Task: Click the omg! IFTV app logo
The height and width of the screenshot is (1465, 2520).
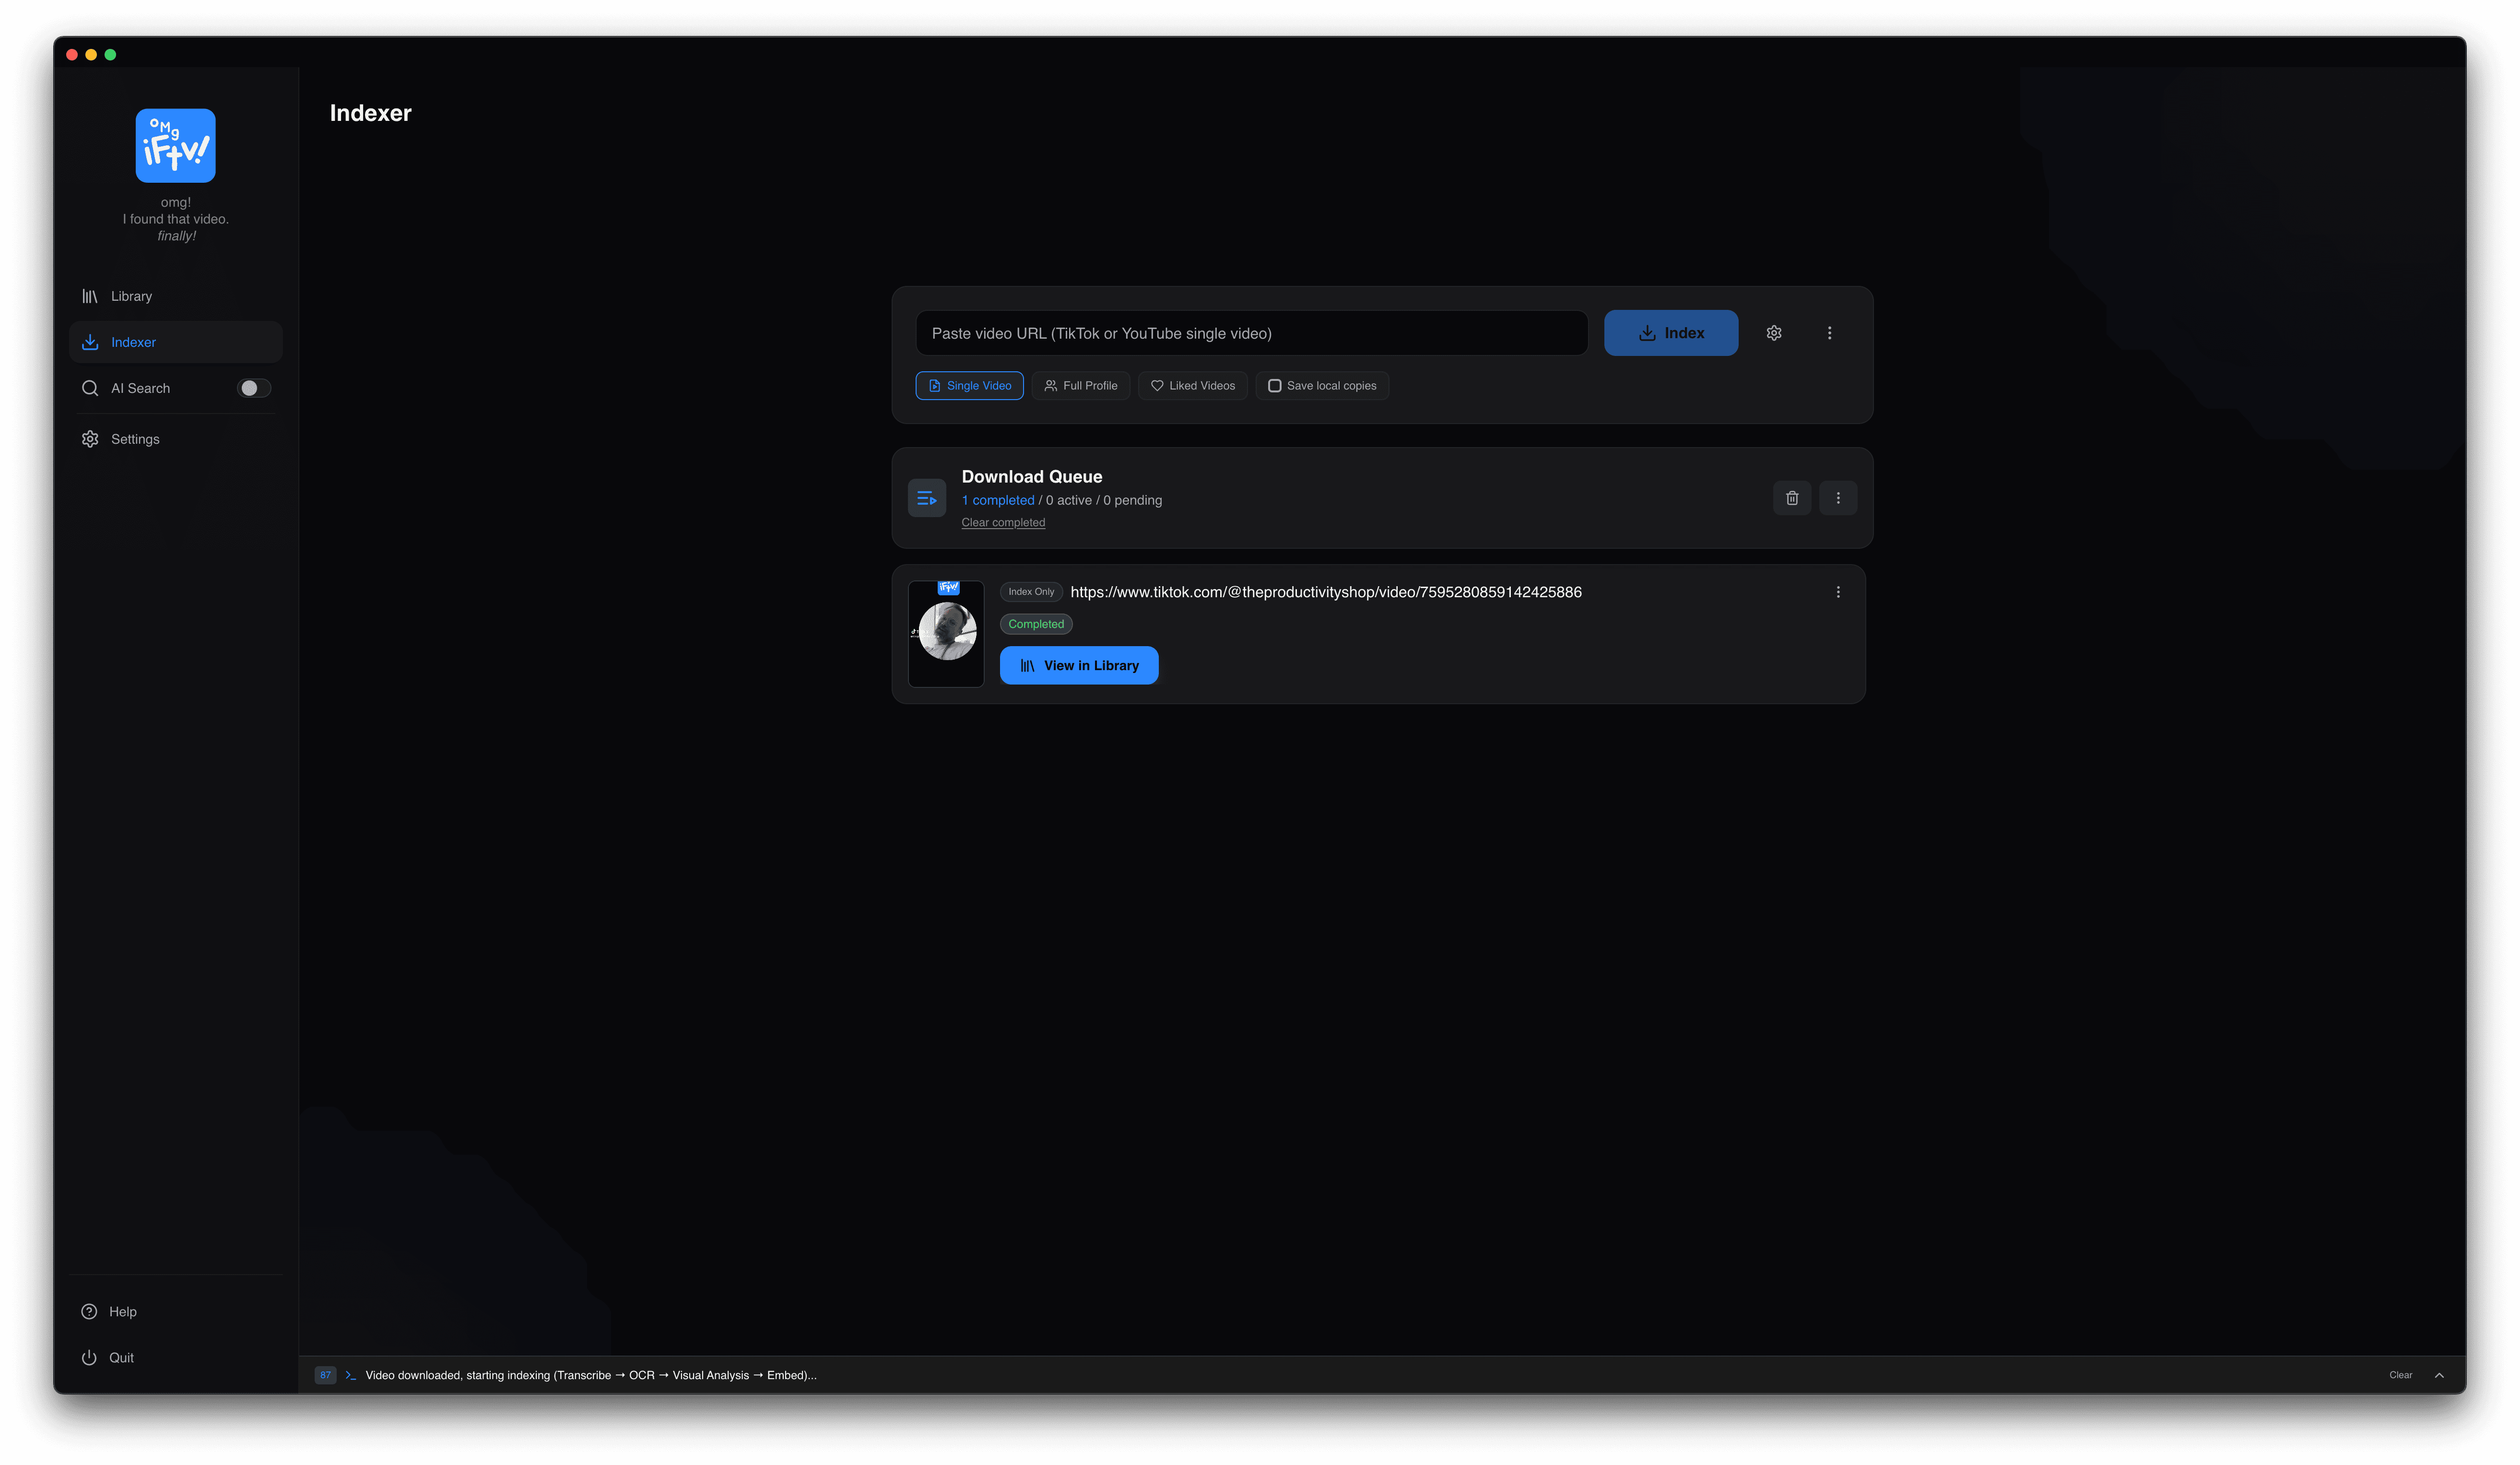Action: (x=175, y=146)
